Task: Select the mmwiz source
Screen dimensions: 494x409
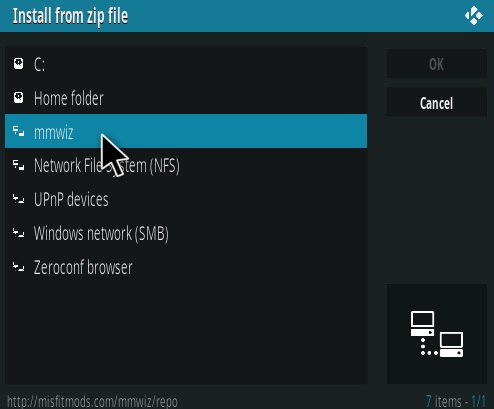Action: 186,131
